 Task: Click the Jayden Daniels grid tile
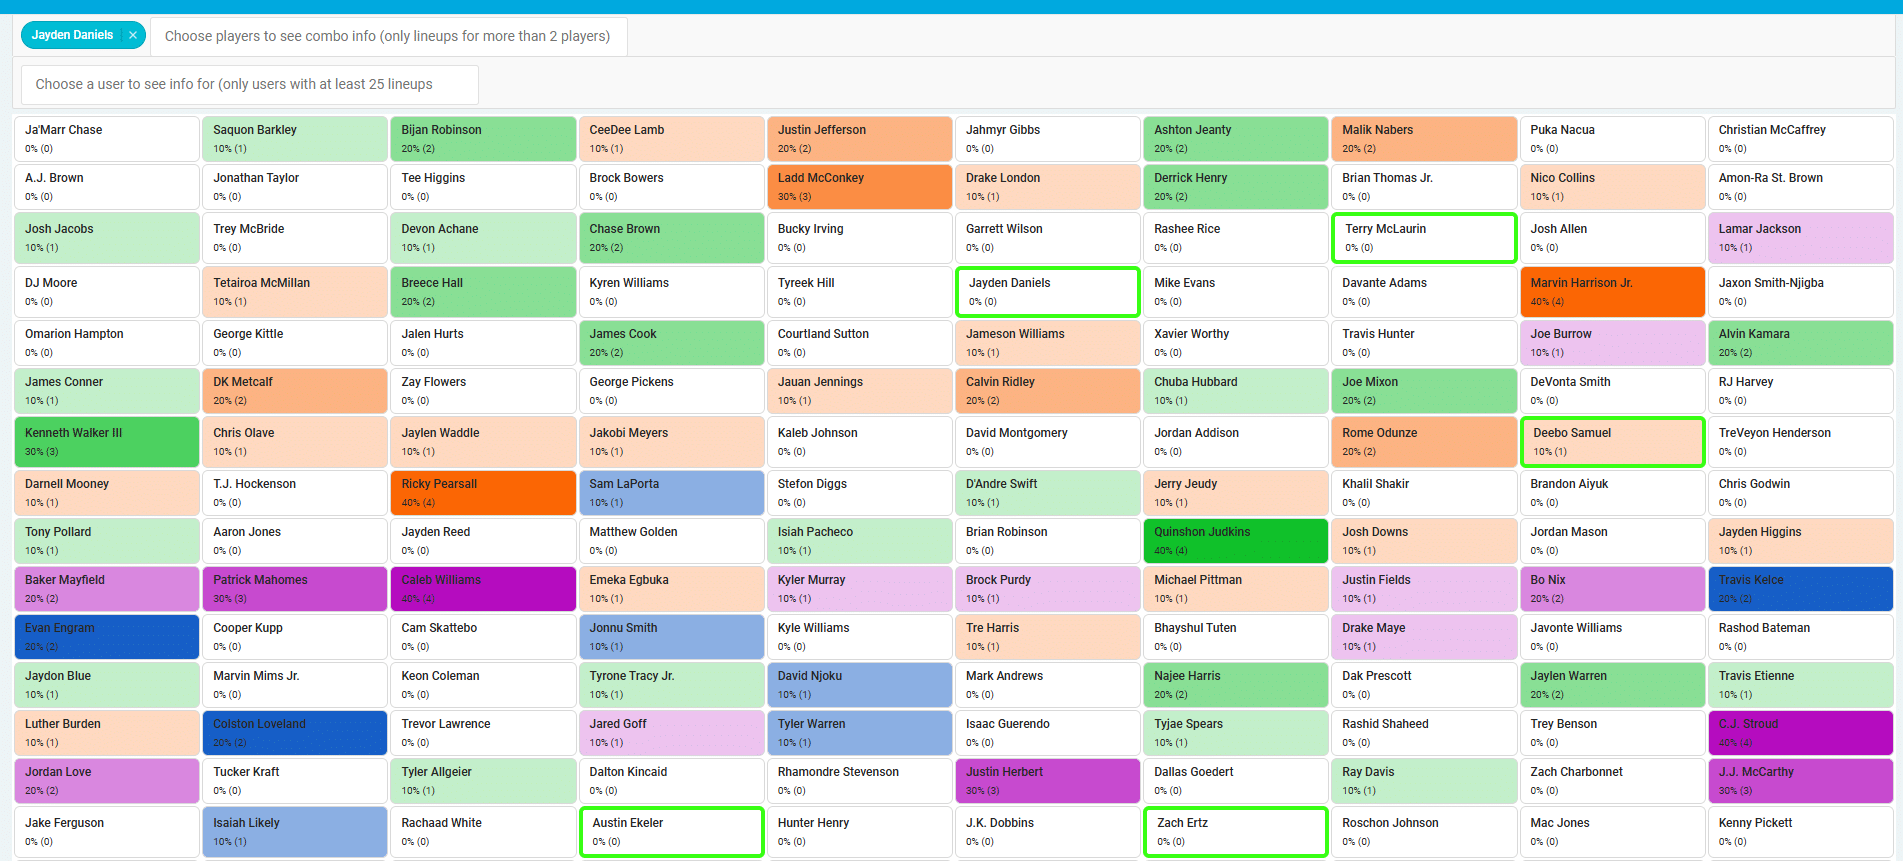tap(1047, 292)
